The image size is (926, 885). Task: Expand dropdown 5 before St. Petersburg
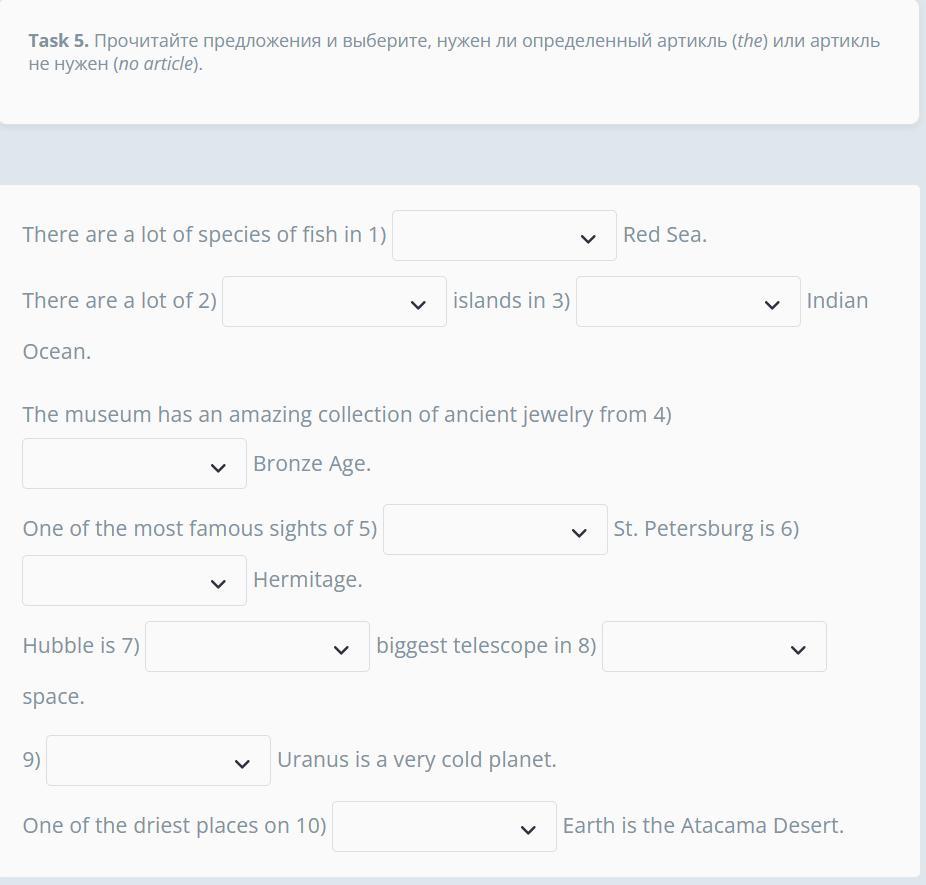pyautogui.click(x=495, y=529)
